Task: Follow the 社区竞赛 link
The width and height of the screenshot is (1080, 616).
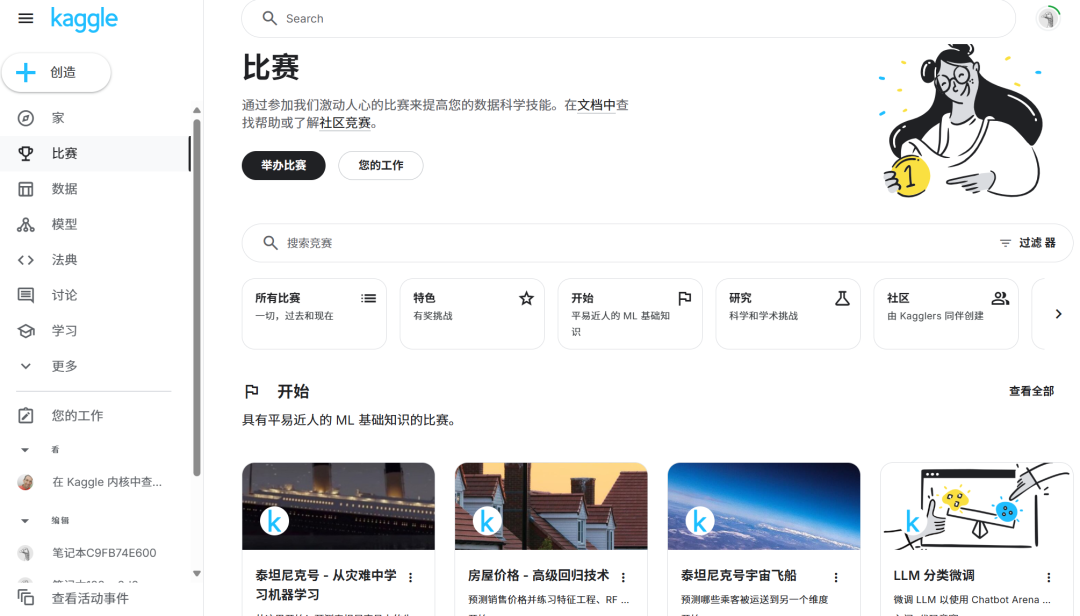Action: (x=345, y=123)
